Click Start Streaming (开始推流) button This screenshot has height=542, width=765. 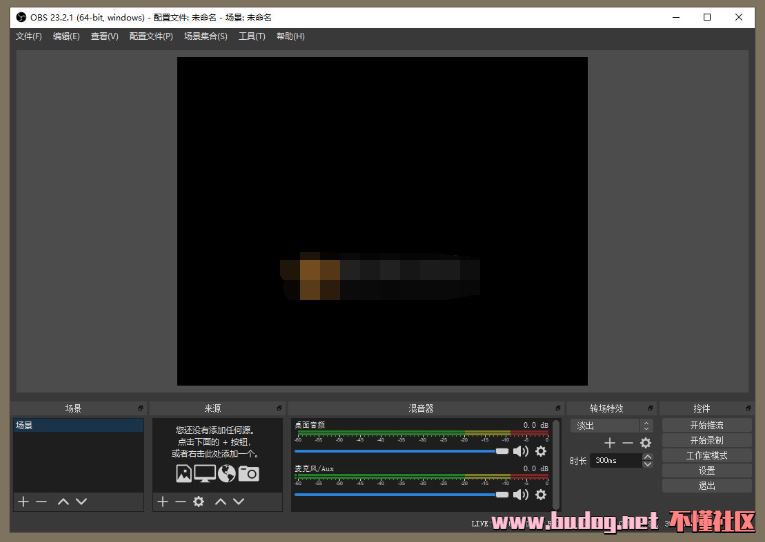706,425
